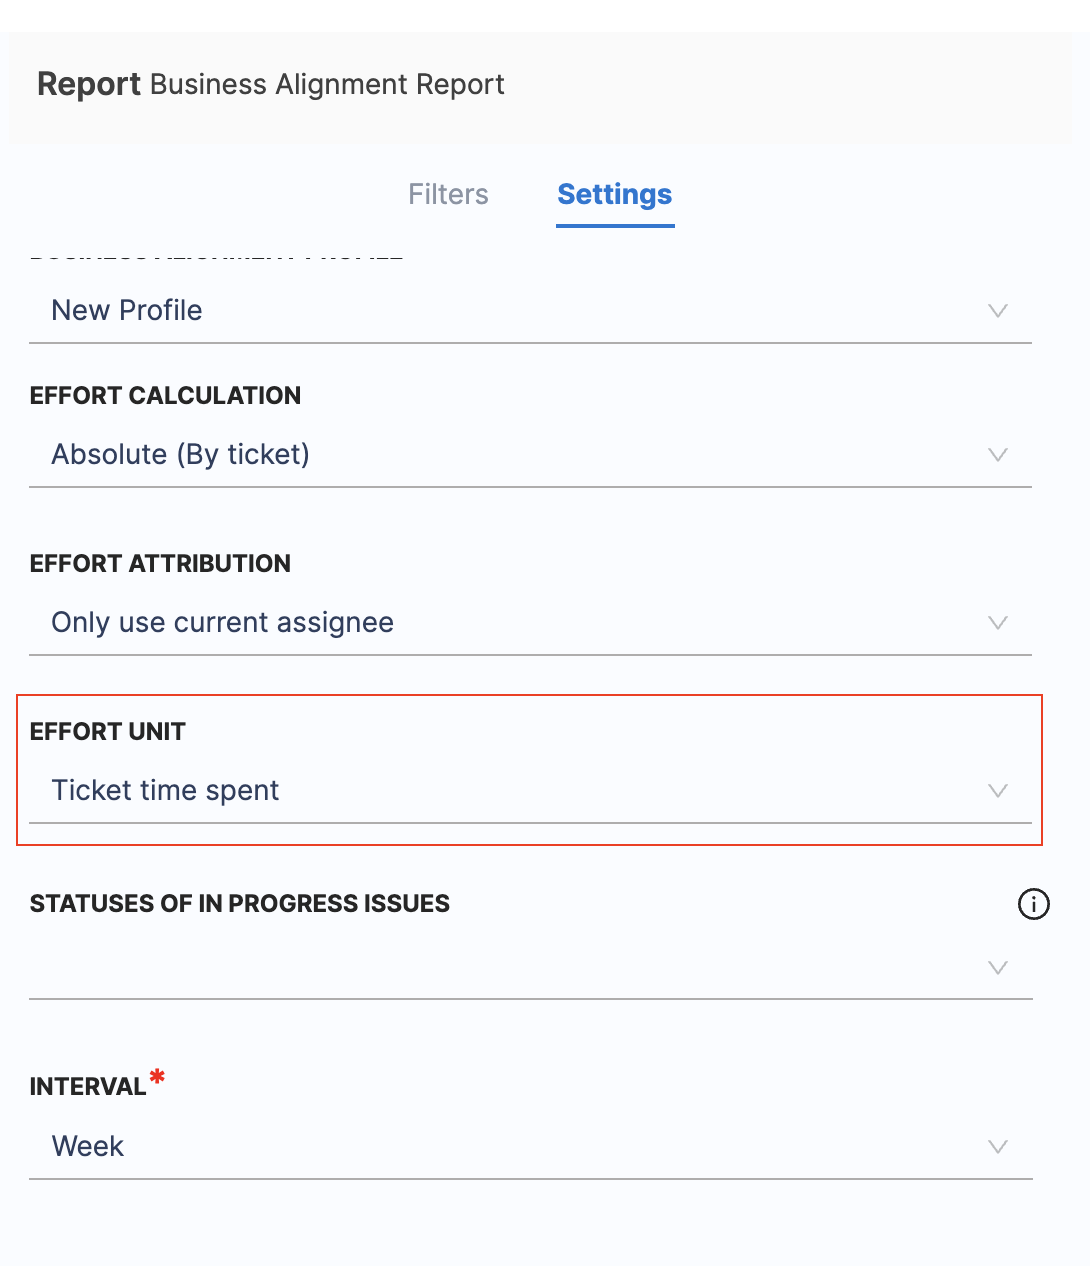1090x1266 pixels.
Task: Click the chevron arrow on Effort Unit field
Action: (x=997, y=791)
